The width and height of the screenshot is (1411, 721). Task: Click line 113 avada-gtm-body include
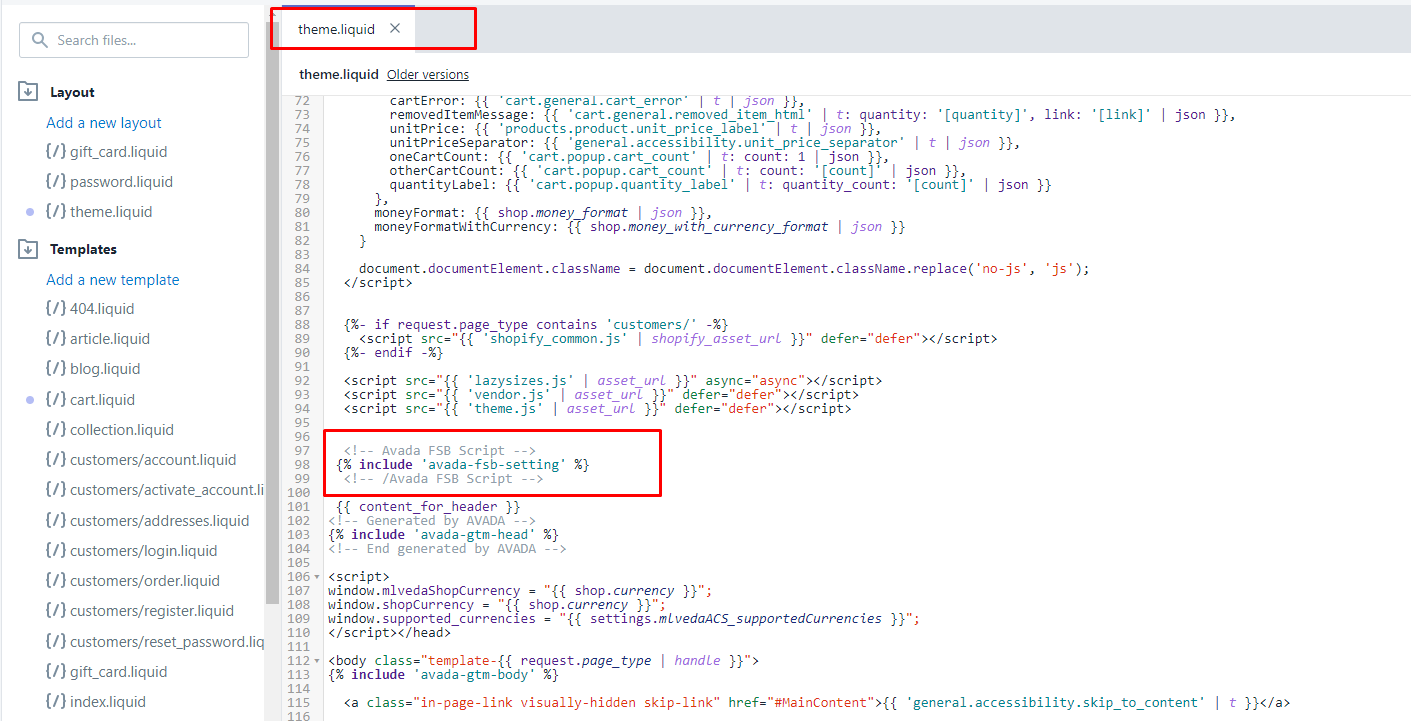tap(443, 675)
